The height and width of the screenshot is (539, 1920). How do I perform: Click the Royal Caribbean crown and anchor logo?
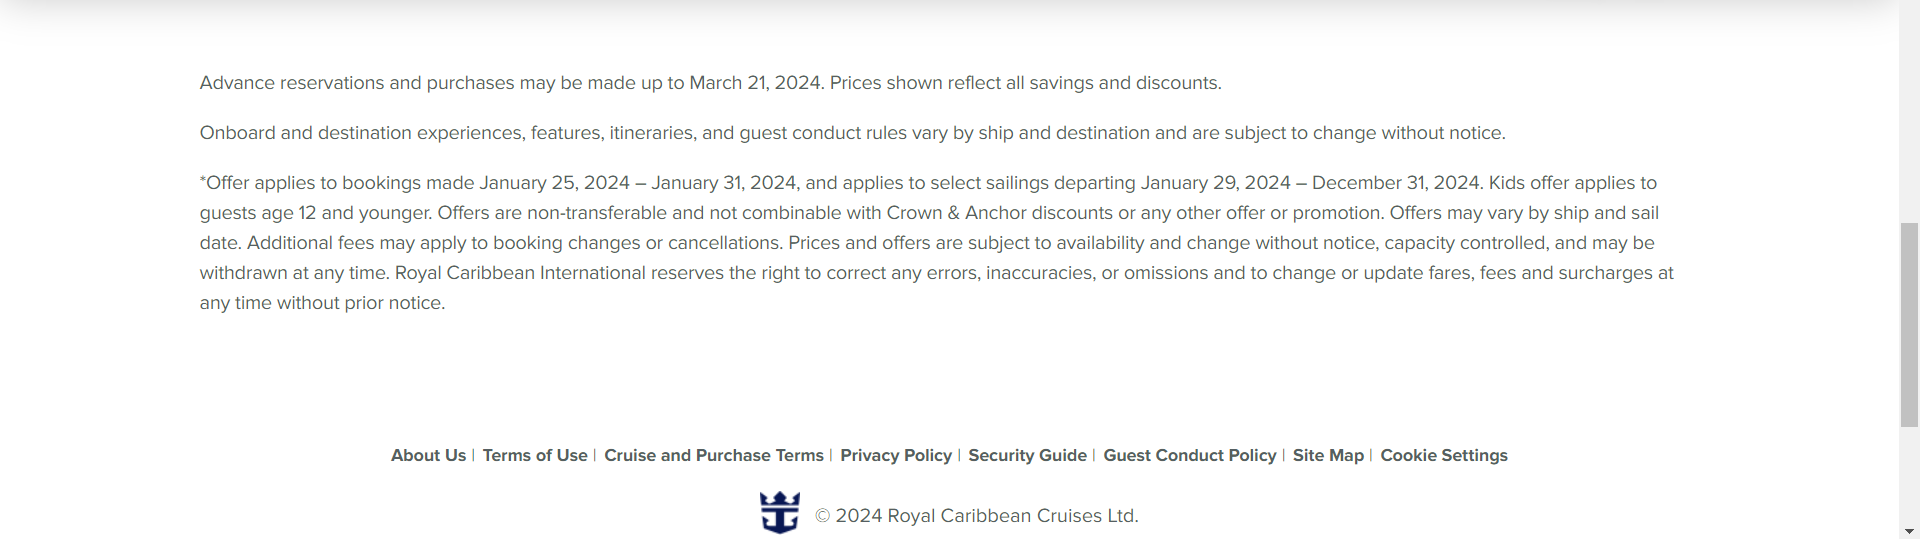click(x=779, y=512)
